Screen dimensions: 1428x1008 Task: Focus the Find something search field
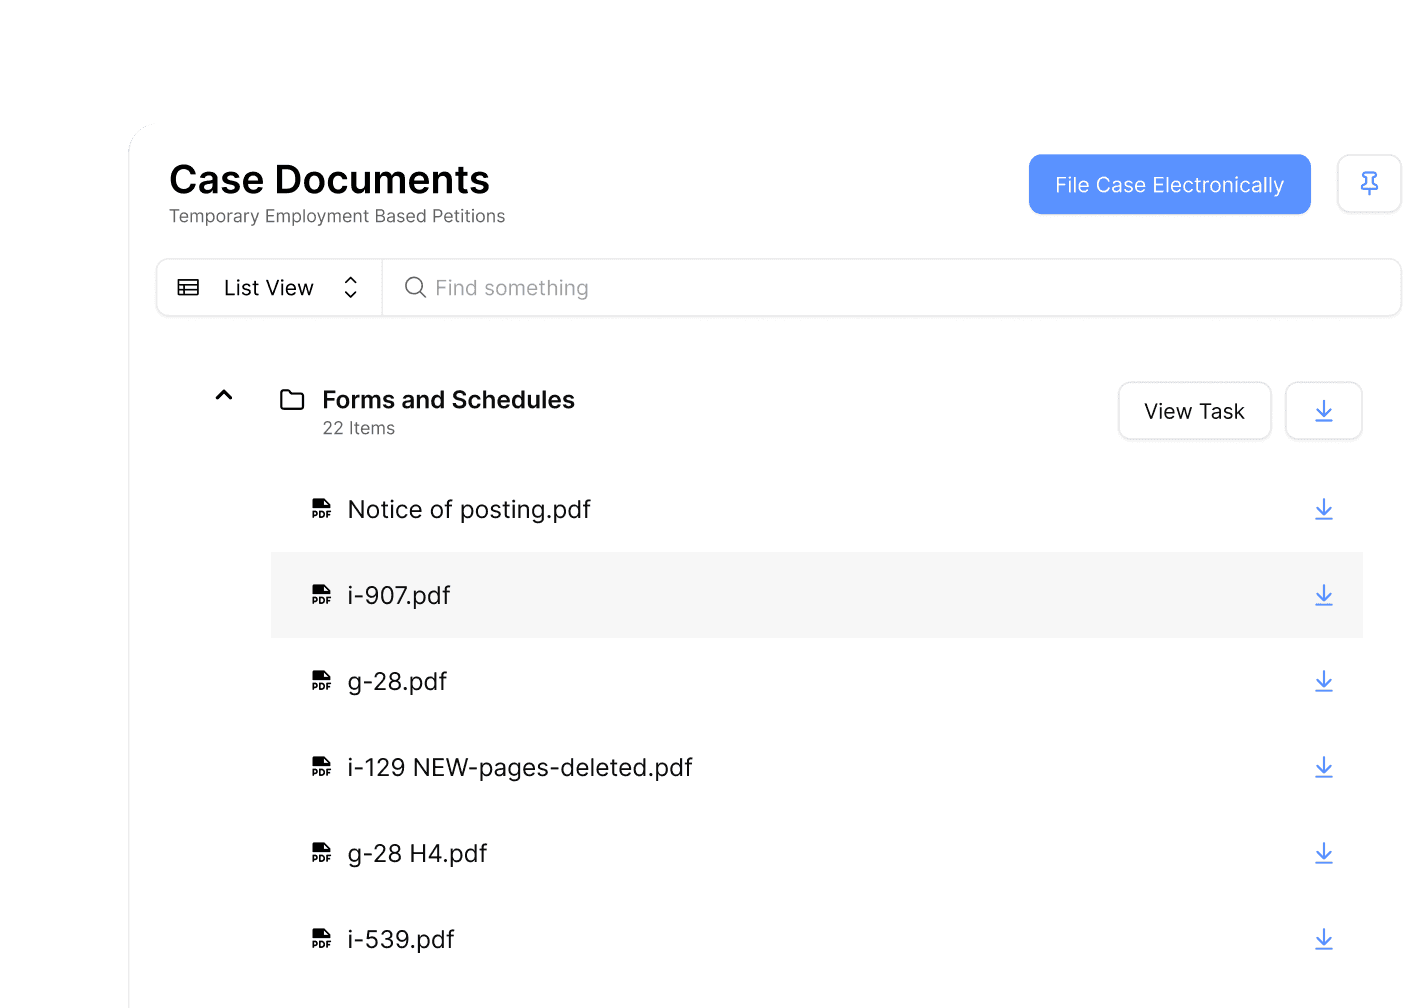891,288
